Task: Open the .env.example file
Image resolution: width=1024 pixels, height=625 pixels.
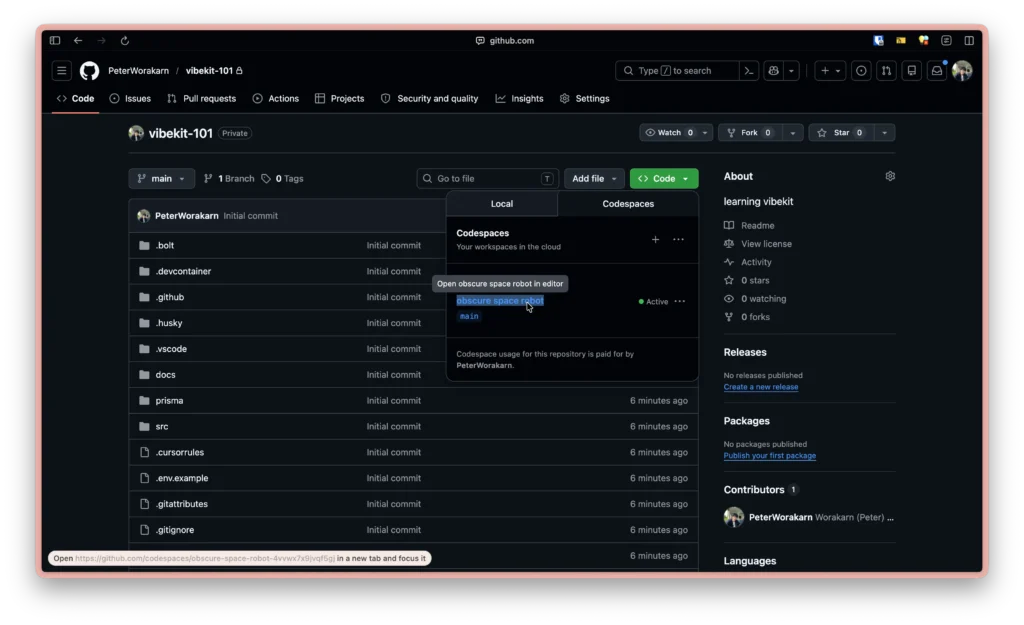Action: (x=182, y=478)
